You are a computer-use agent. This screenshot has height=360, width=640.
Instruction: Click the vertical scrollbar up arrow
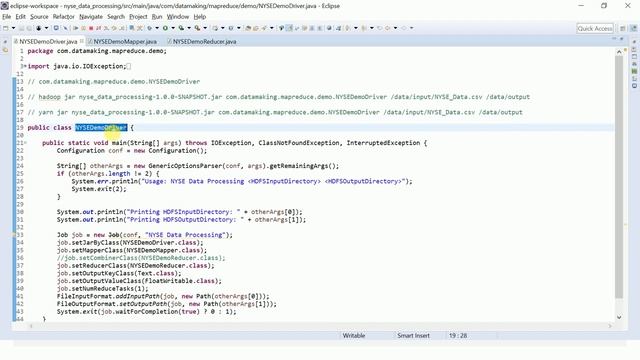[619, 52]
